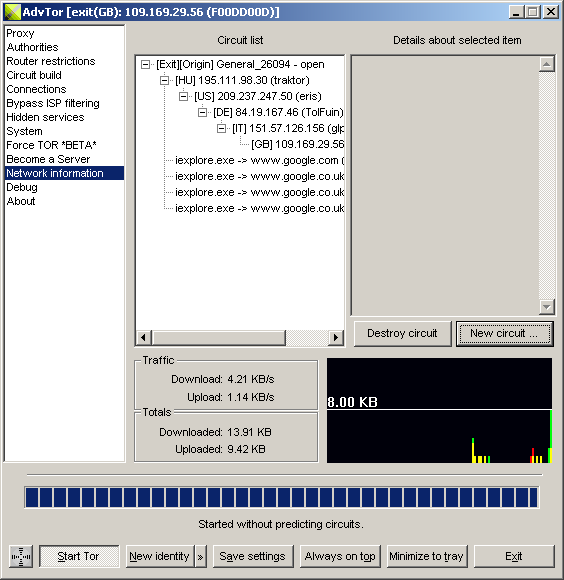The height and width of the screenshot is (580, 564).
Task: Open the Hidden services page
Action: [45, 117]
